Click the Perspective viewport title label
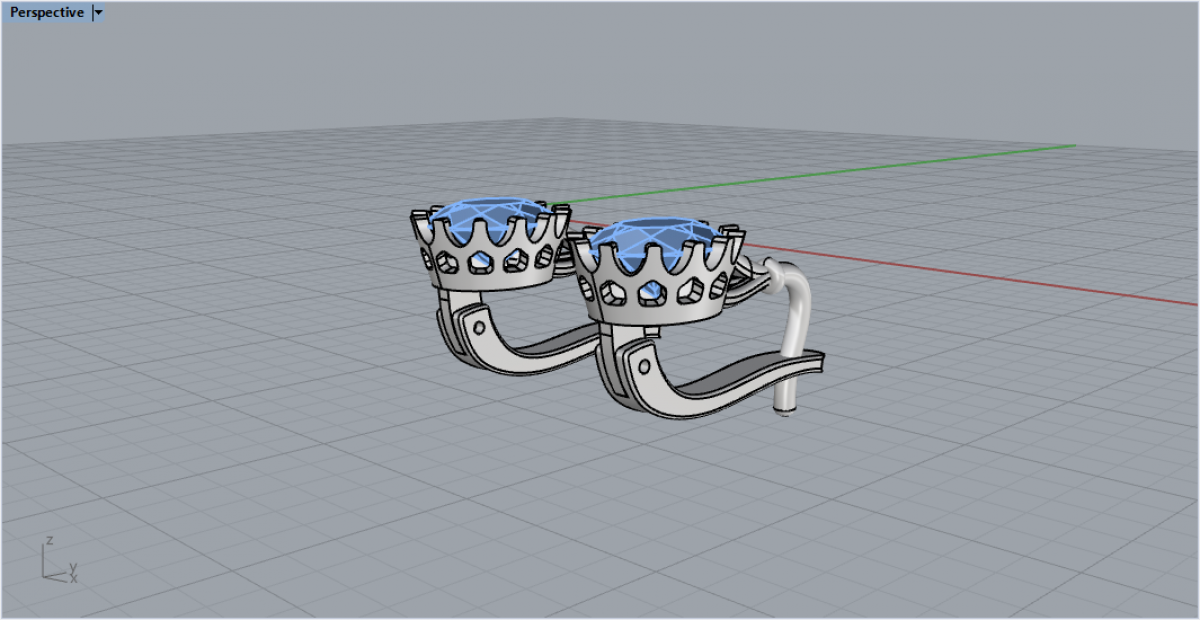Viewport: 1200px width, 620px height. click(45, 13)
